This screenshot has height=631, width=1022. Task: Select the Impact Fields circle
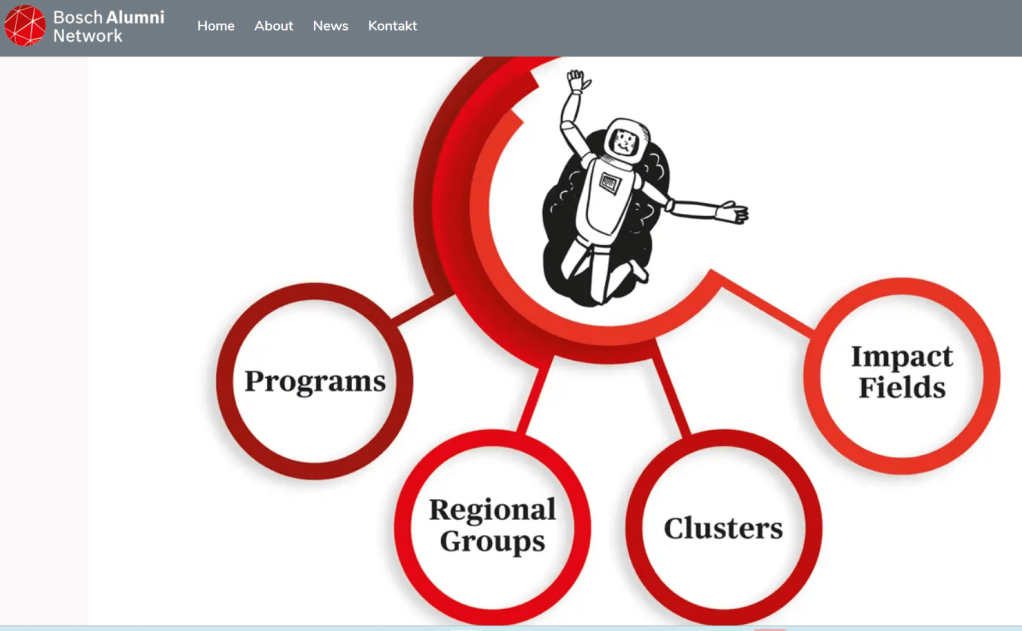click(x=901, y=373)
